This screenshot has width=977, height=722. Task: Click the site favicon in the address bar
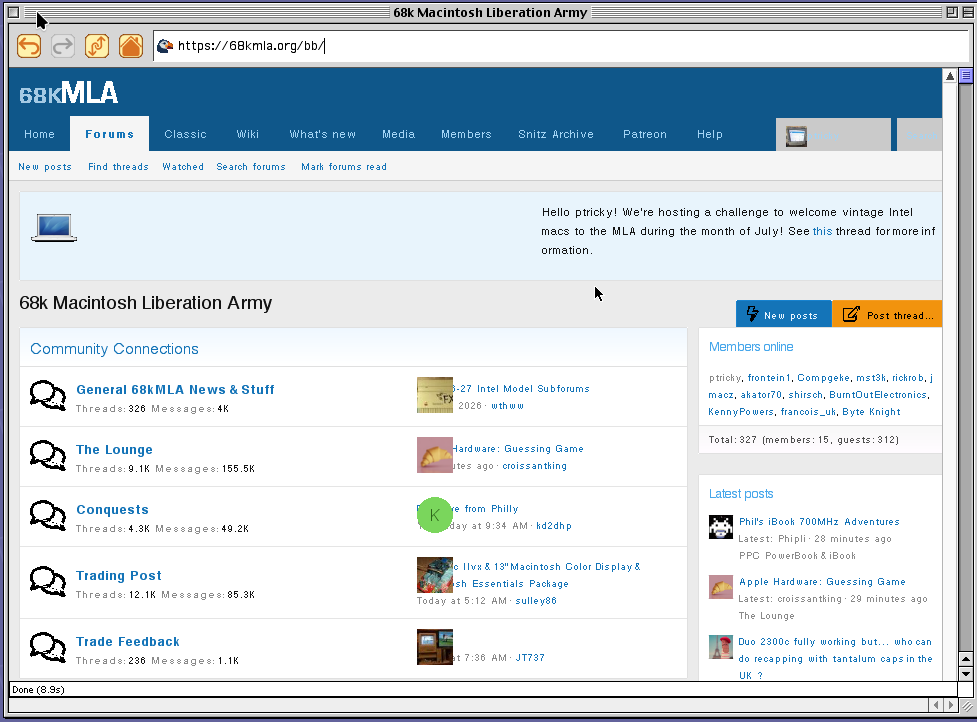pos(165,45)
